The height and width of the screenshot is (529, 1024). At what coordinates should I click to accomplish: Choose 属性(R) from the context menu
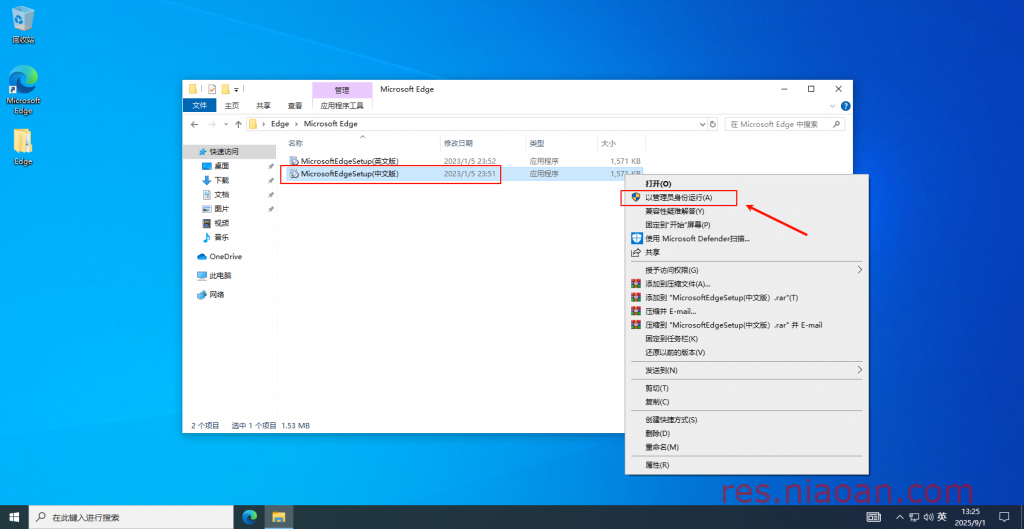746,465
